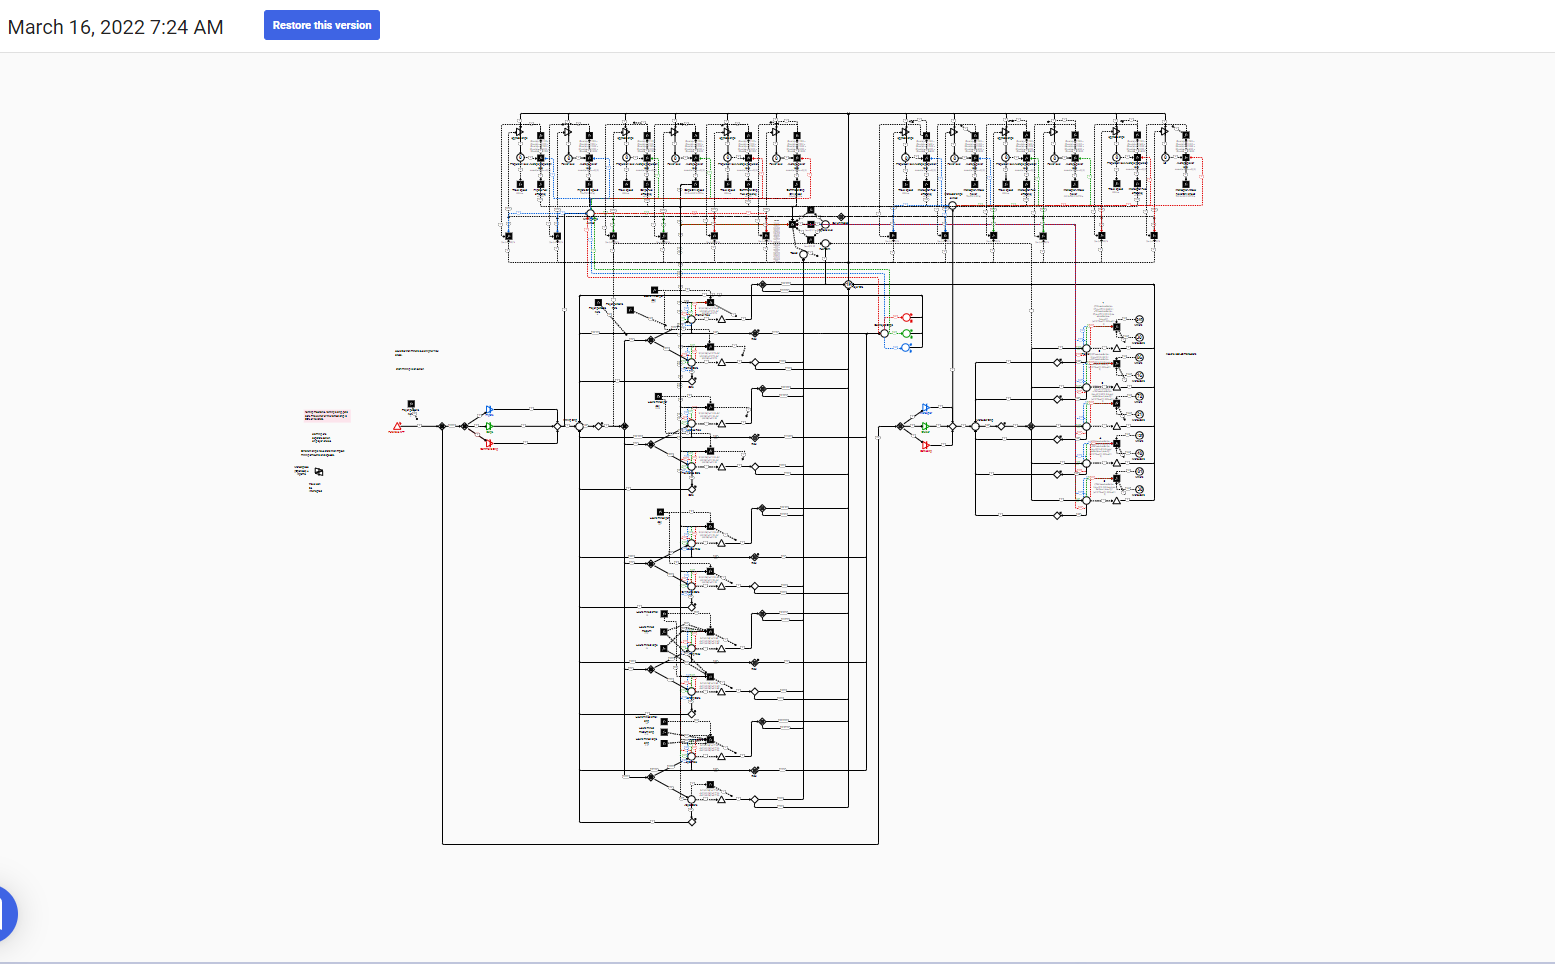Select the red gate node right of the red source
The width and height of the screenshot is (1555, 964).
pyautogui.click(x=489, y=444)
